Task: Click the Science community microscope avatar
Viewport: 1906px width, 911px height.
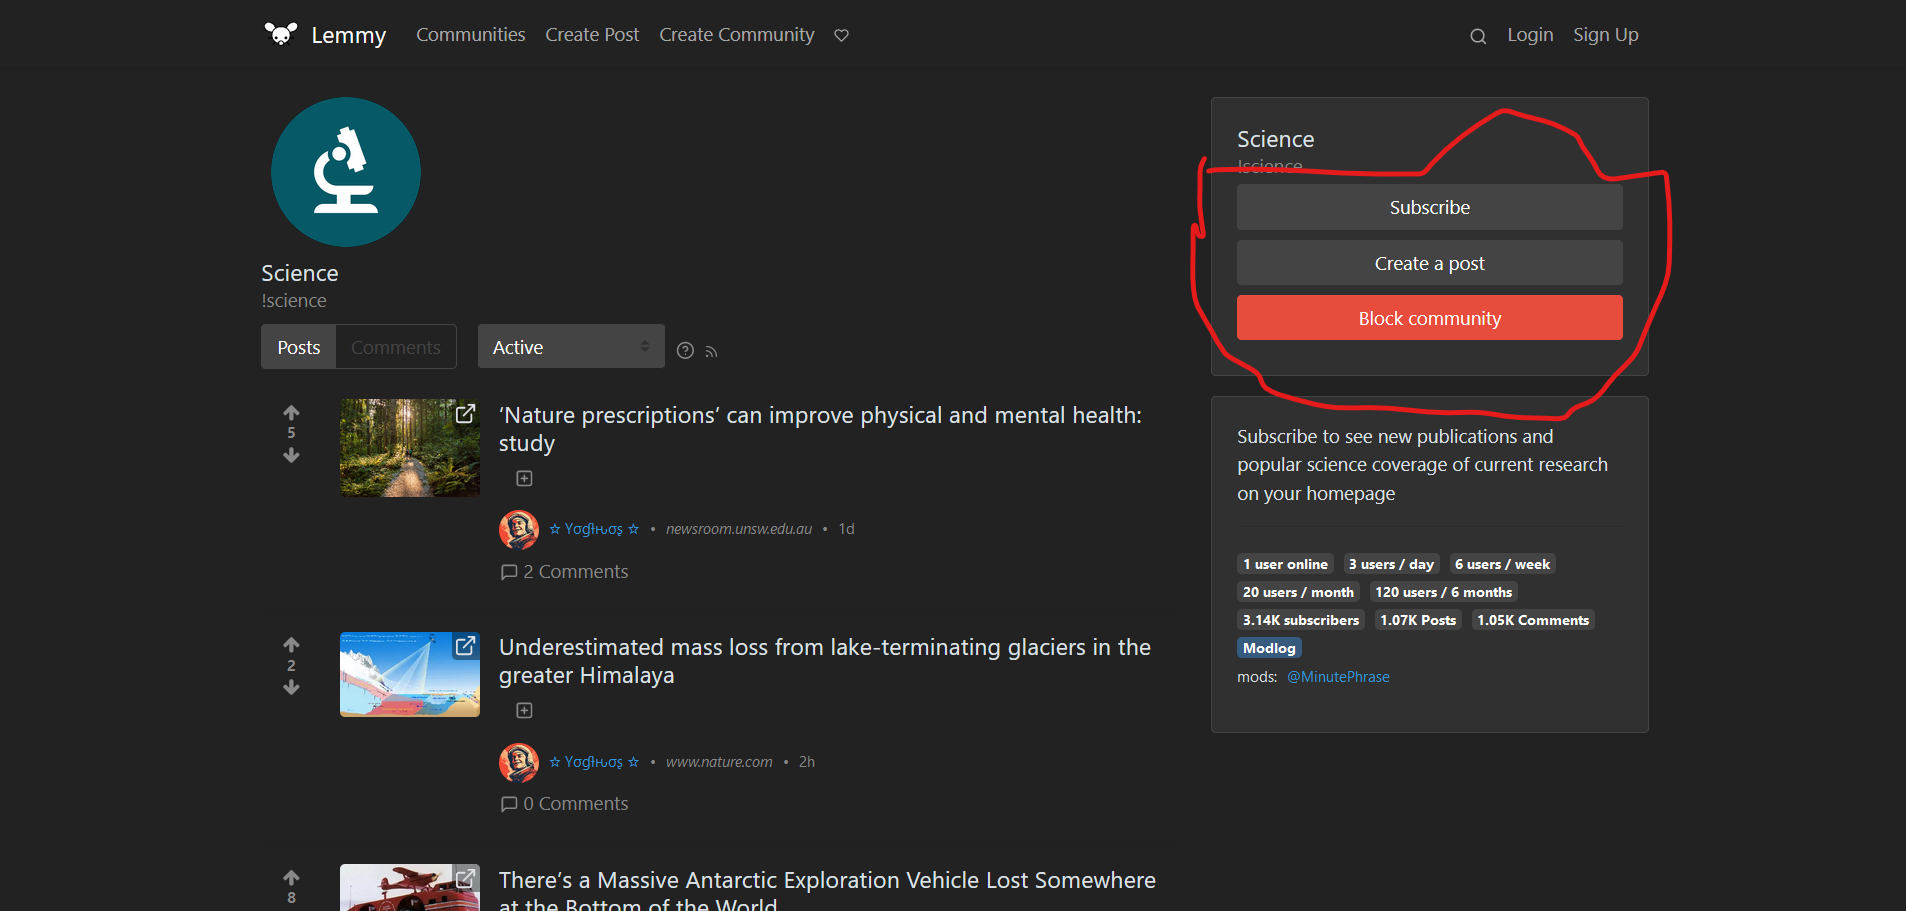Action: coord(345,172)
